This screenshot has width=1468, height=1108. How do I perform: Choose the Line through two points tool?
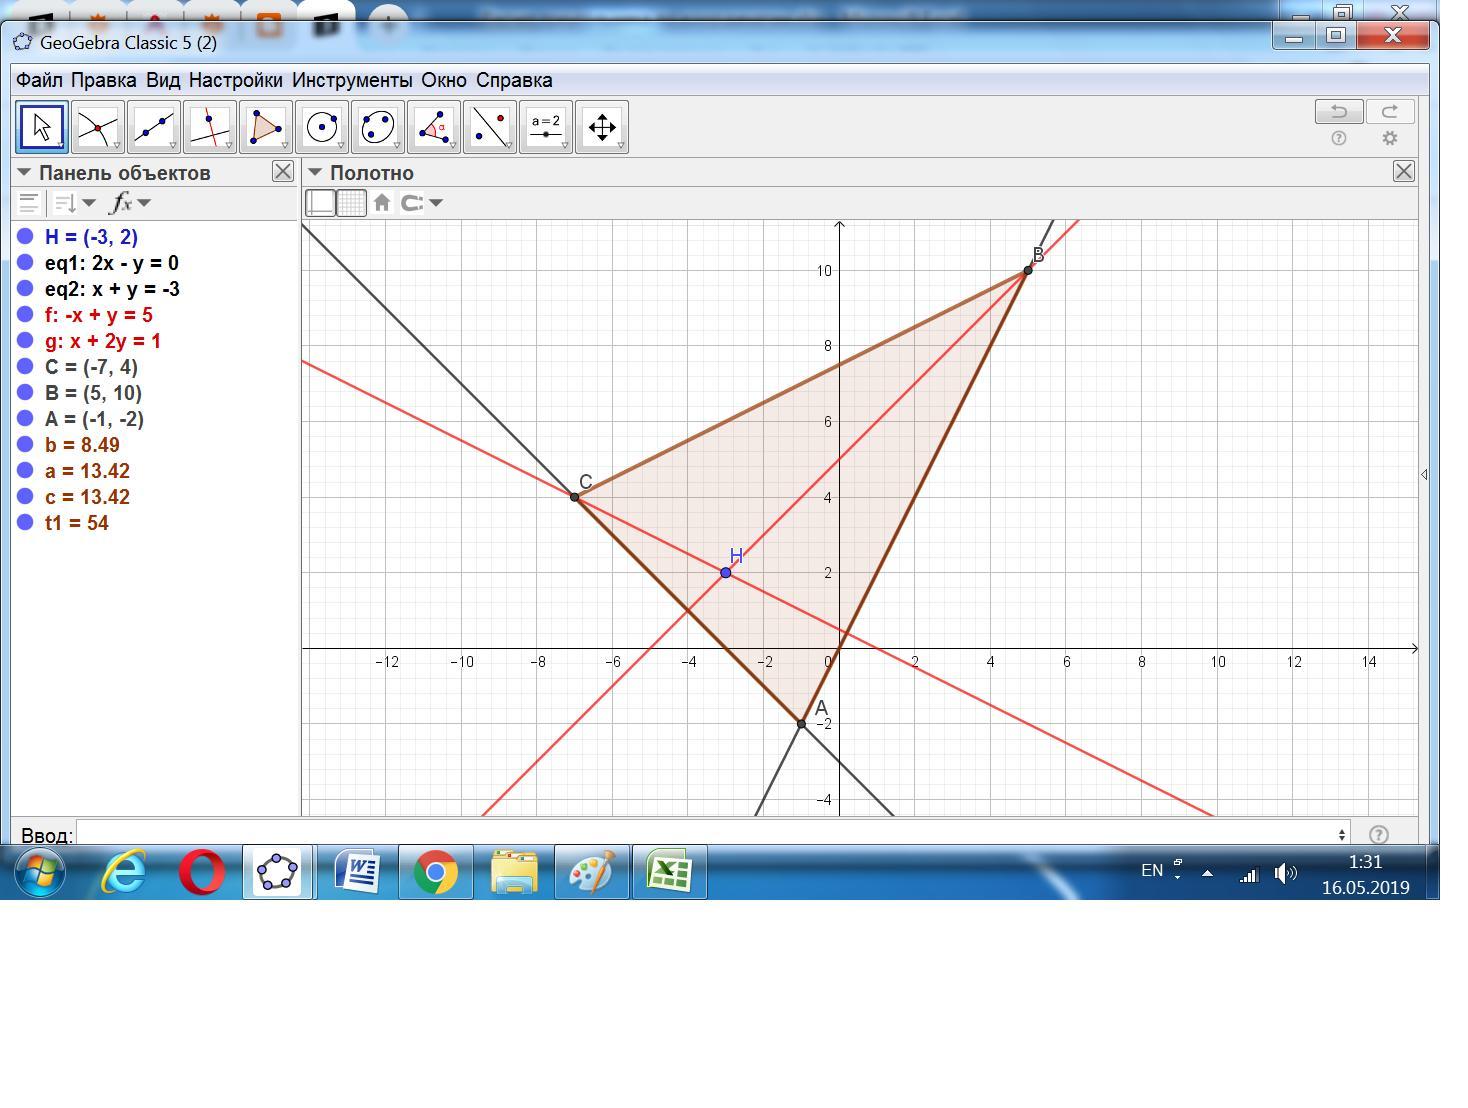pos(154,127)
